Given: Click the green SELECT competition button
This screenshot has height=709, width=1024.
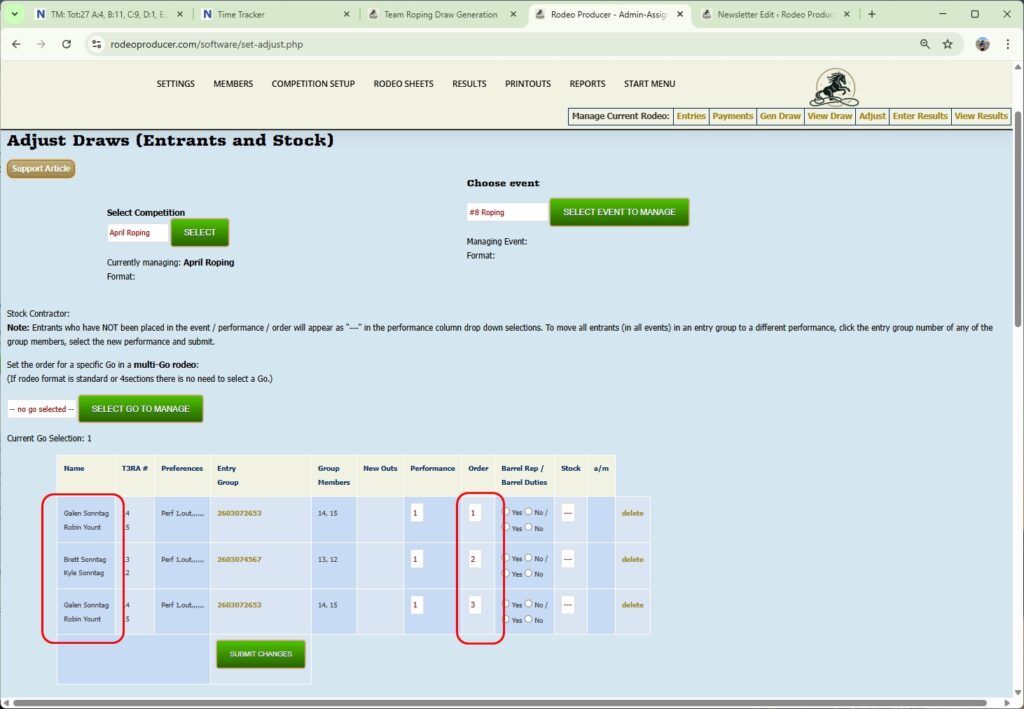Looking at the screenshot, I should pyautogui.click(x=200, y=232).
